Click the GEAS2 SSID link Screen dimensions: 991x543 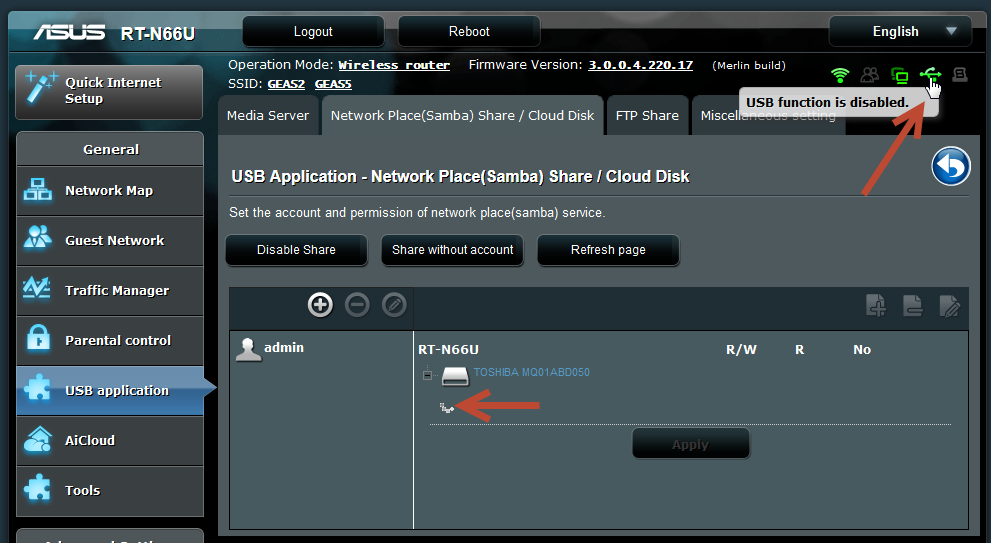click(x=286, y=84)
